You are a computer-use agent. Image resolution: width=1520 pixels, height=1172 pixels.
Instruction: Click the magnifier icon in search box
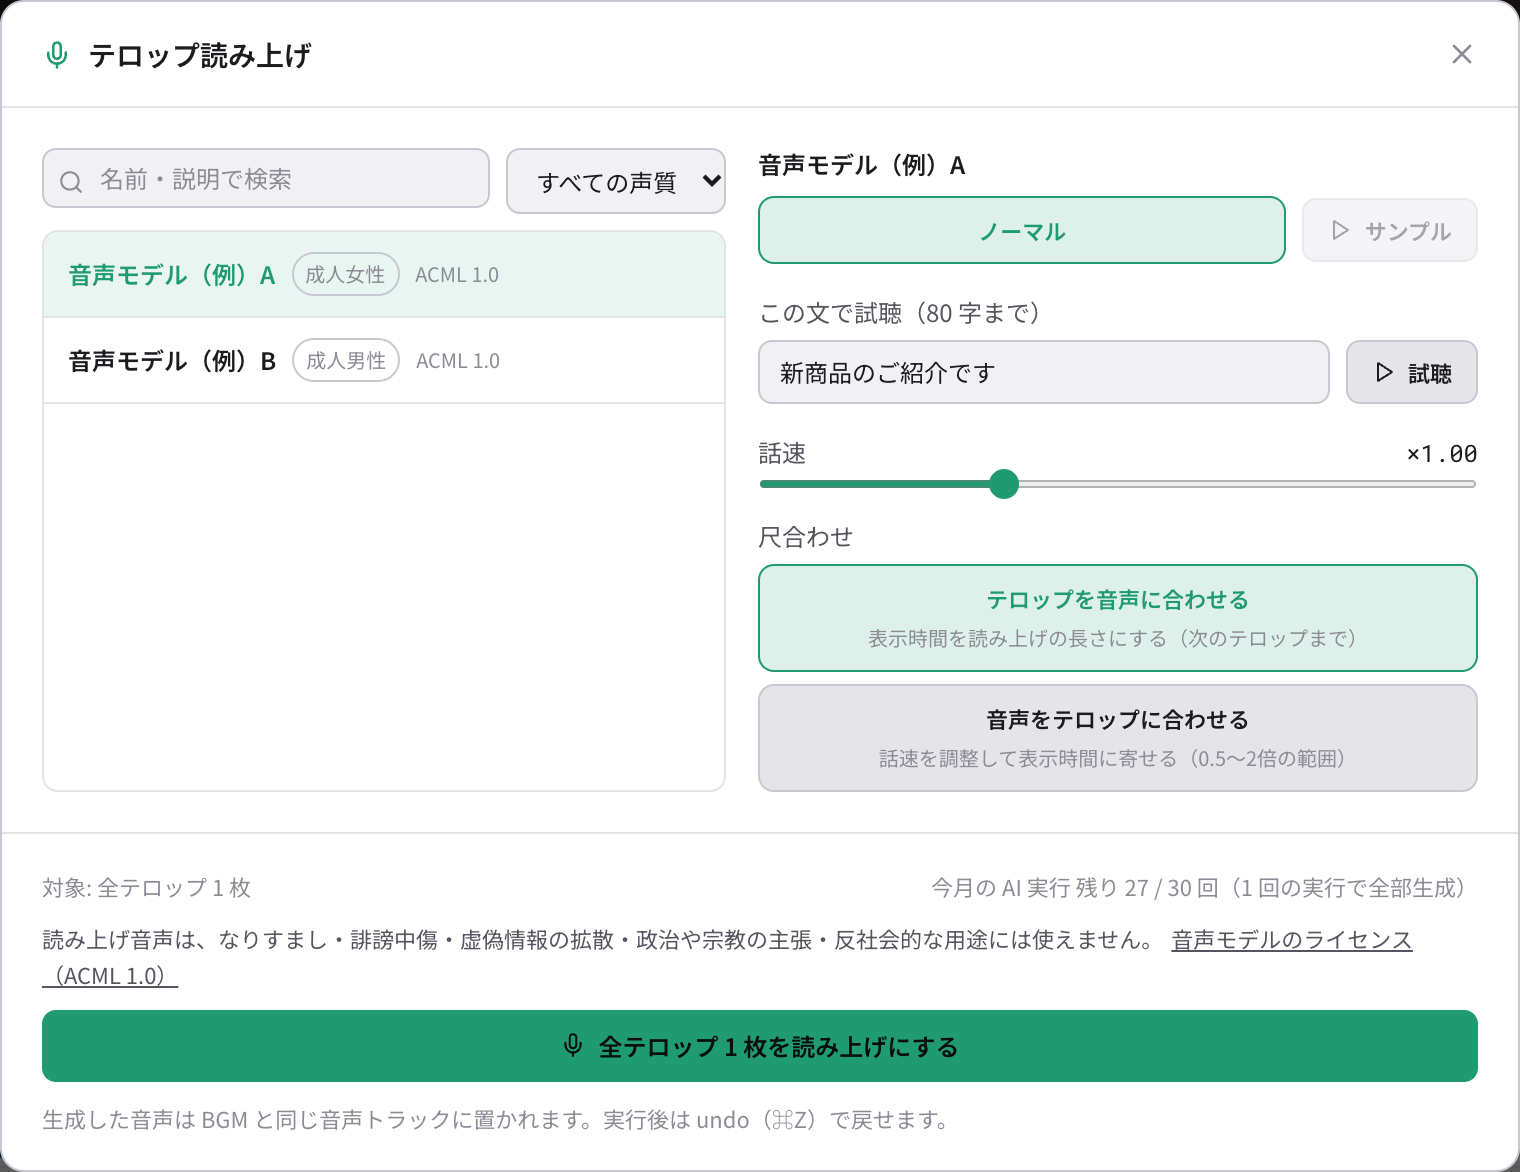click(71, 181)
